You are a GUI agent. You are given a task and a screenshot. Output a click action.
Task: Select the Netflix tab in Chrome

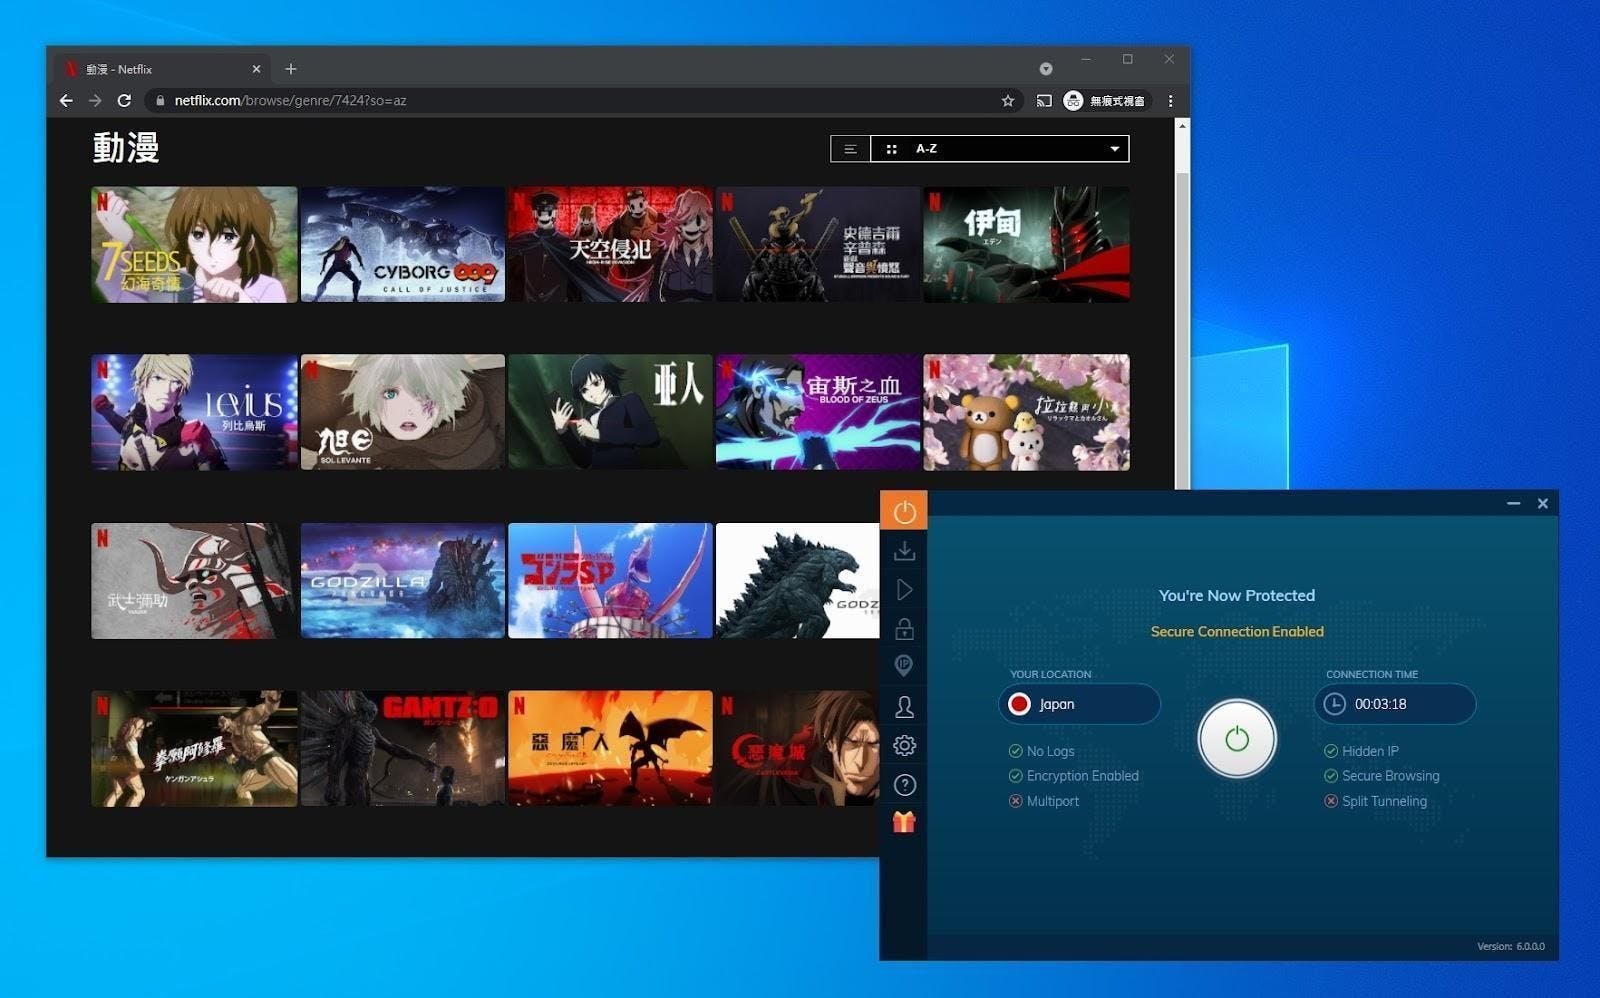point(160,69)
